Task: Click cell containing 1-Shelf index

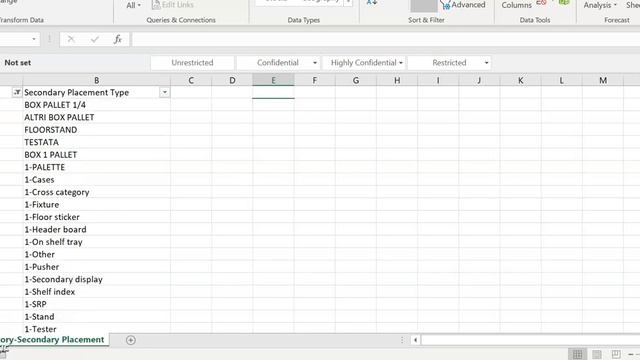Action: click(x=96, y=292)
